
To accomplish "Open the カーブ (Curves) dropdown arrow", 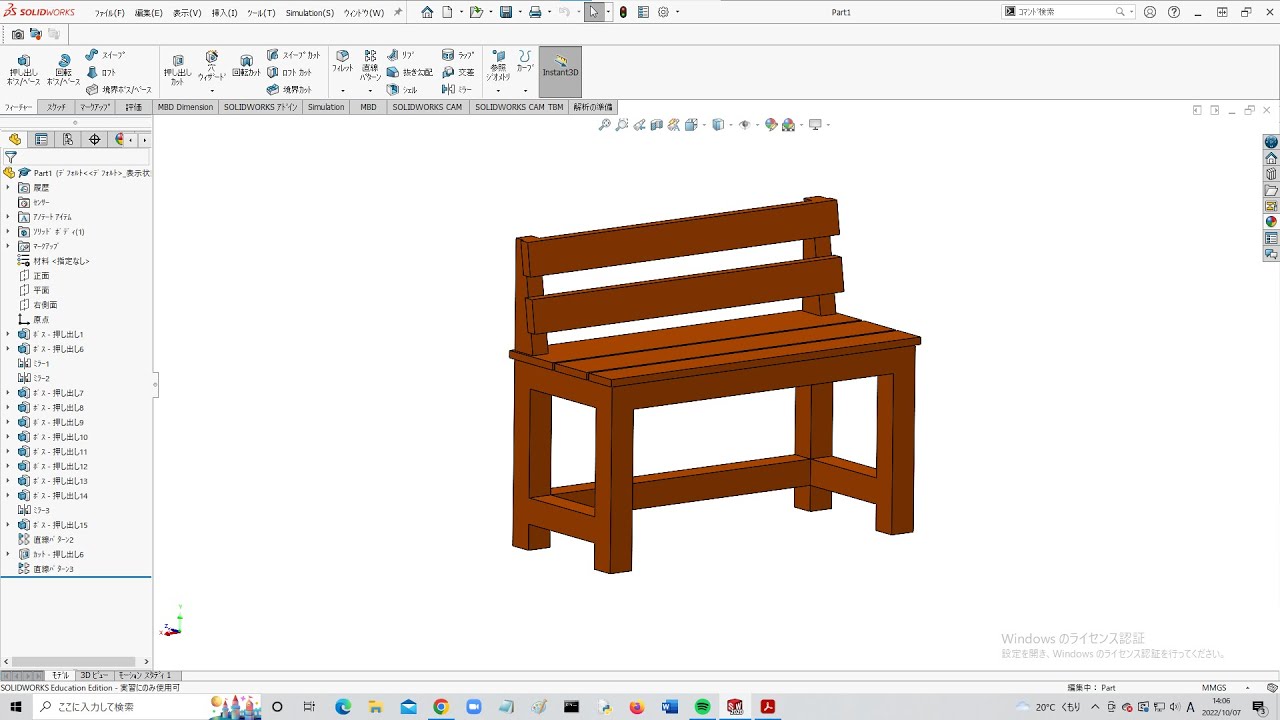I will point(525,91).
